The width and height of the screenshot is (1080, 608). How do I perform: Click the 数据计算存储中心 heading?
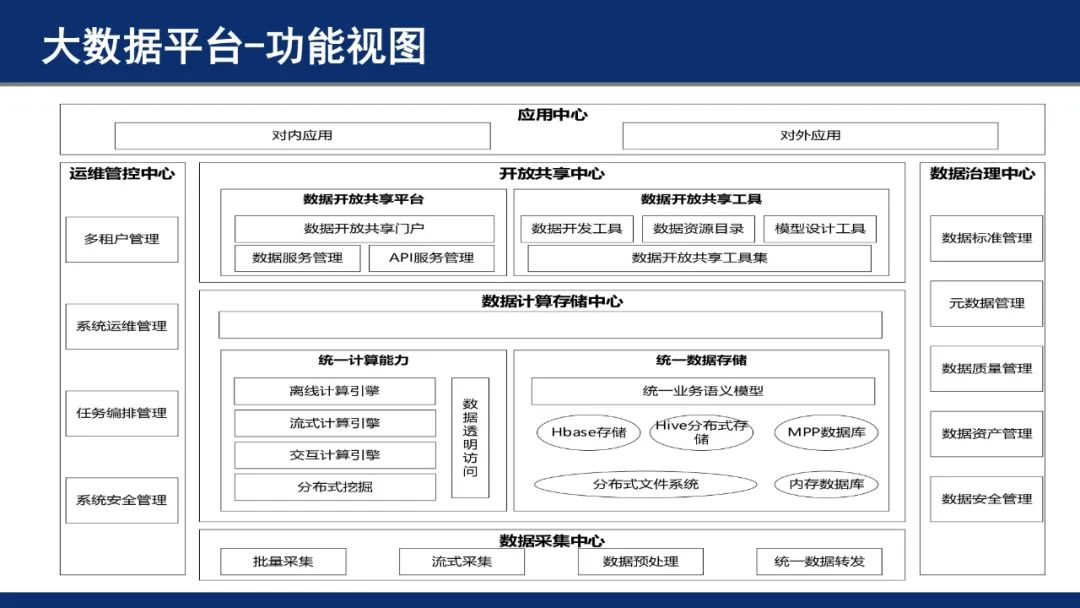552,301
